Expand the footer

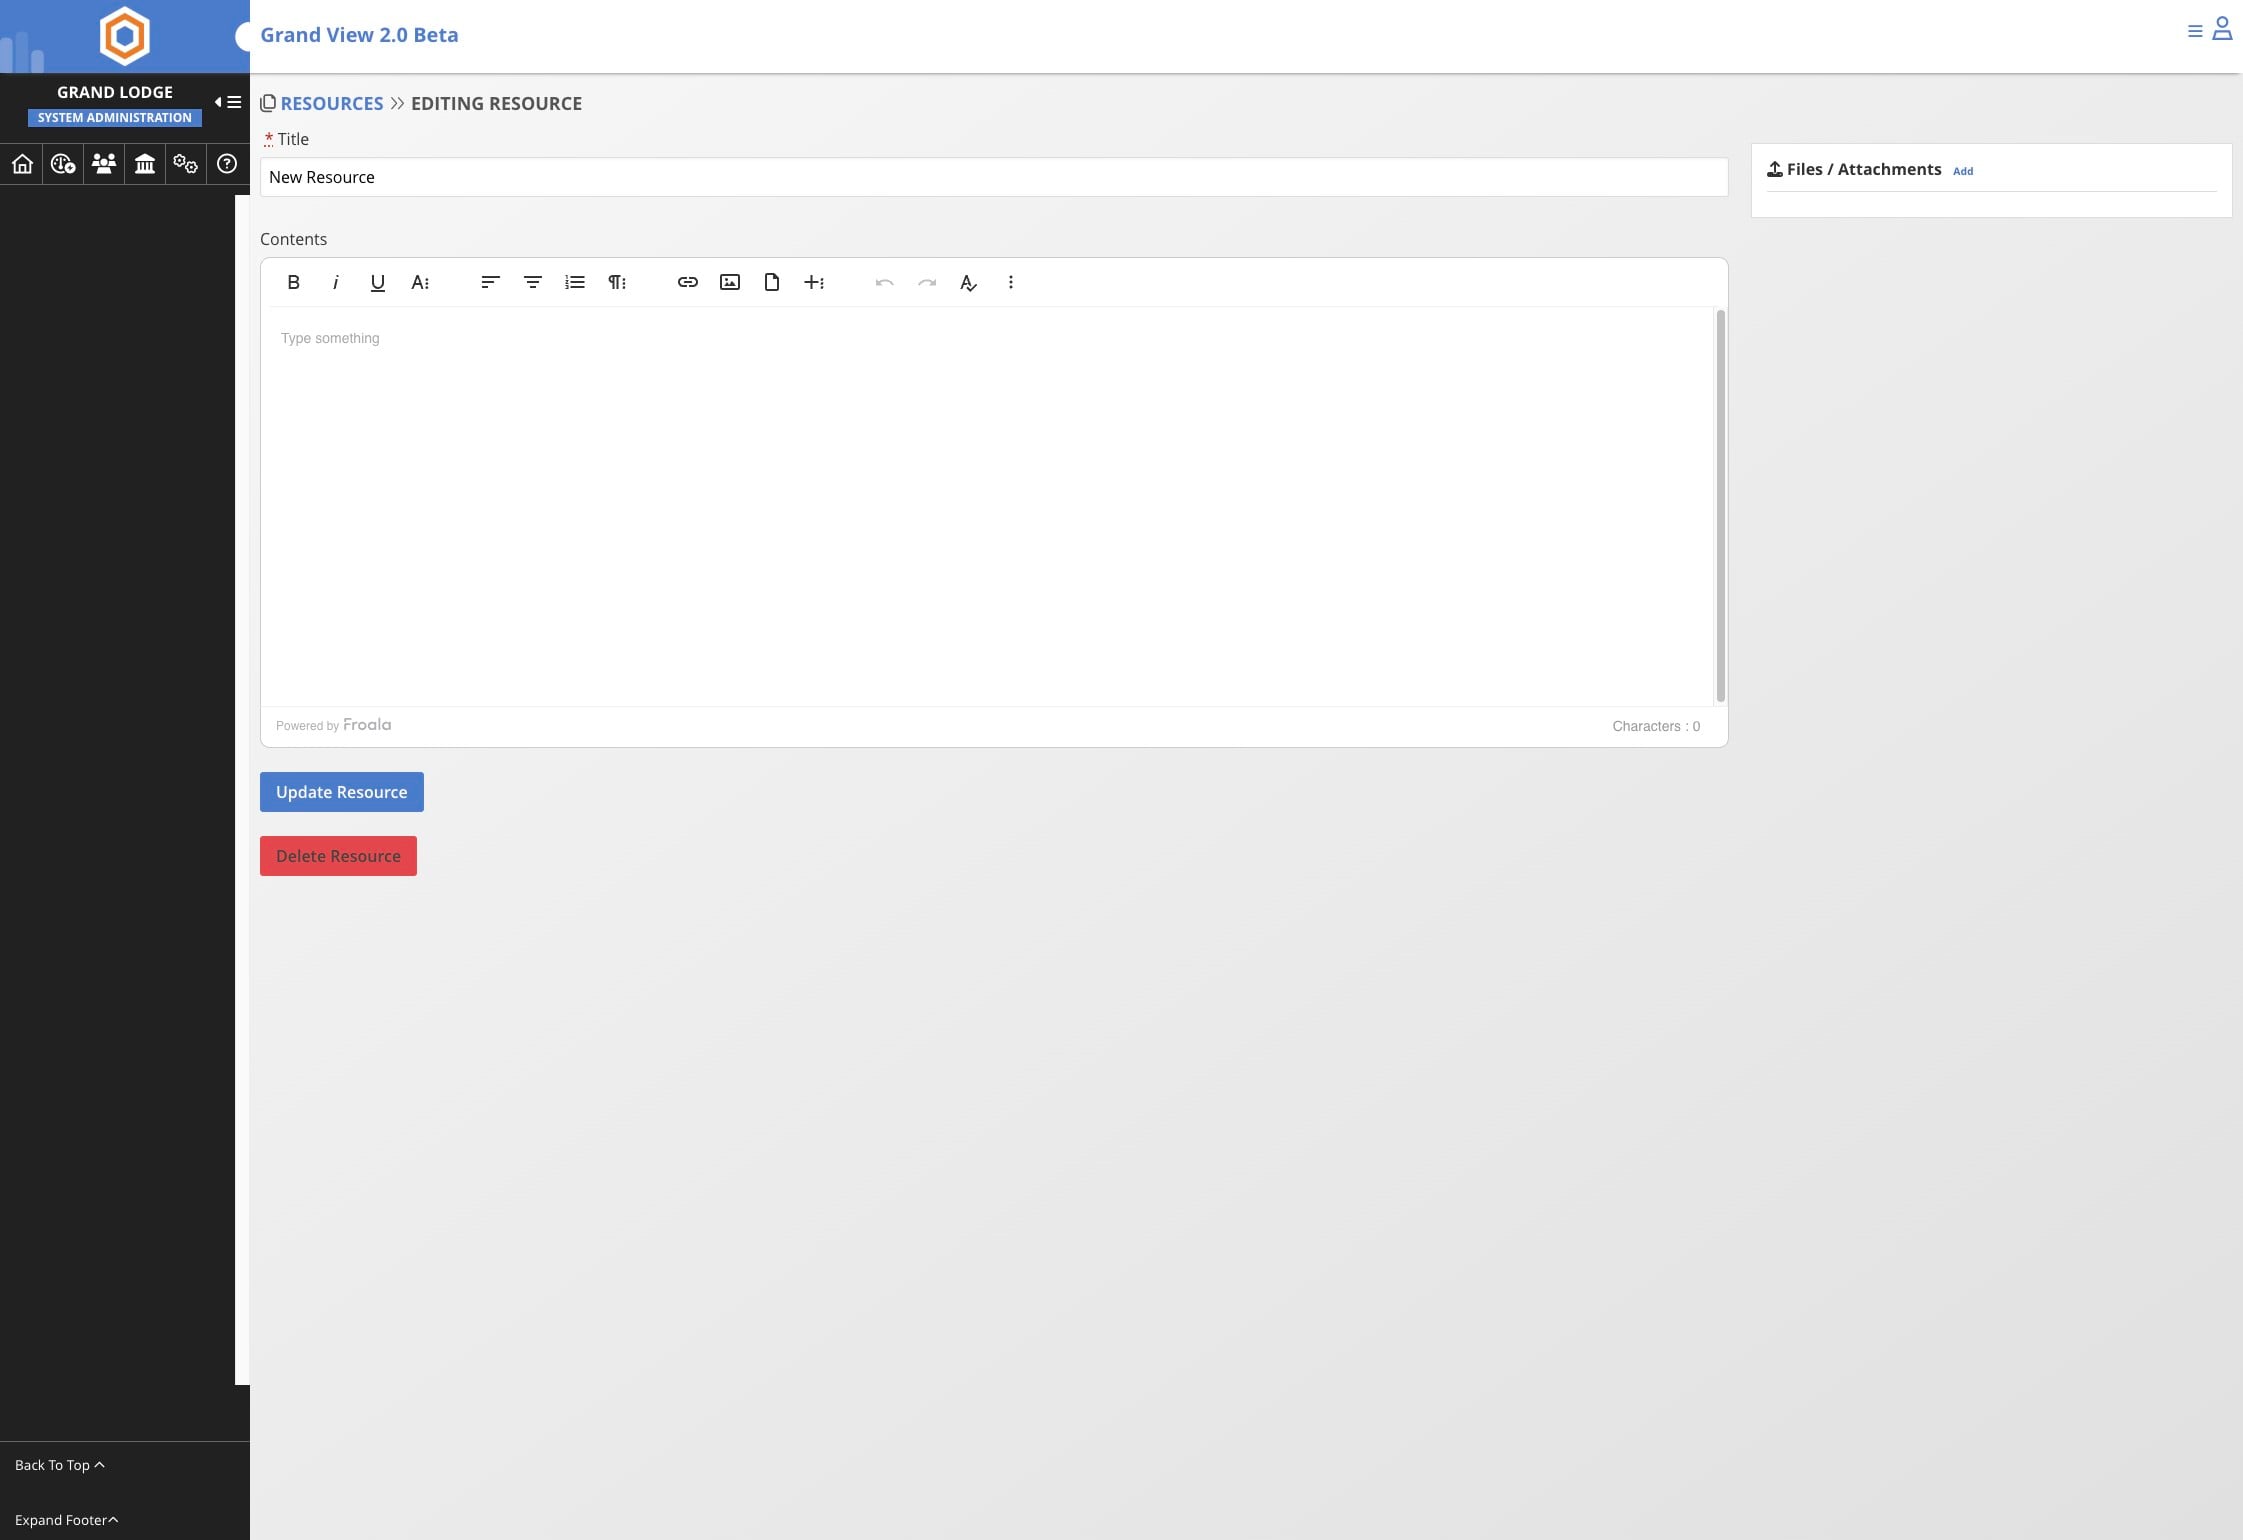pyautogui.click(x=66, y=1520)
